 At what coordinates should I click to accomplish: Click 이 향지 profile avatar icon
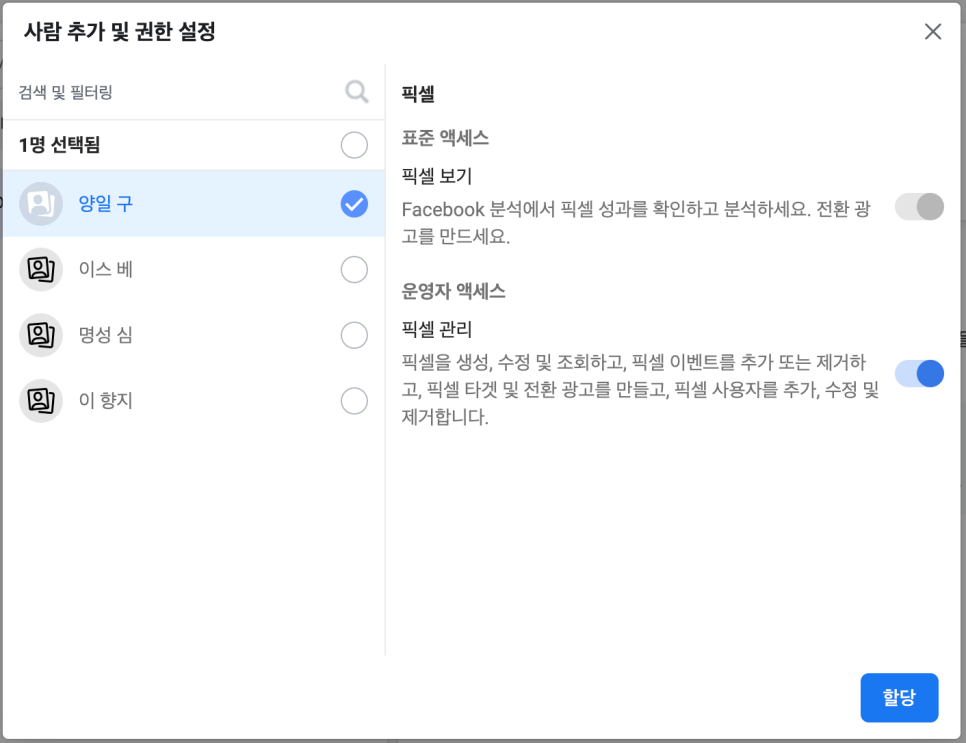tap(41, 401)
